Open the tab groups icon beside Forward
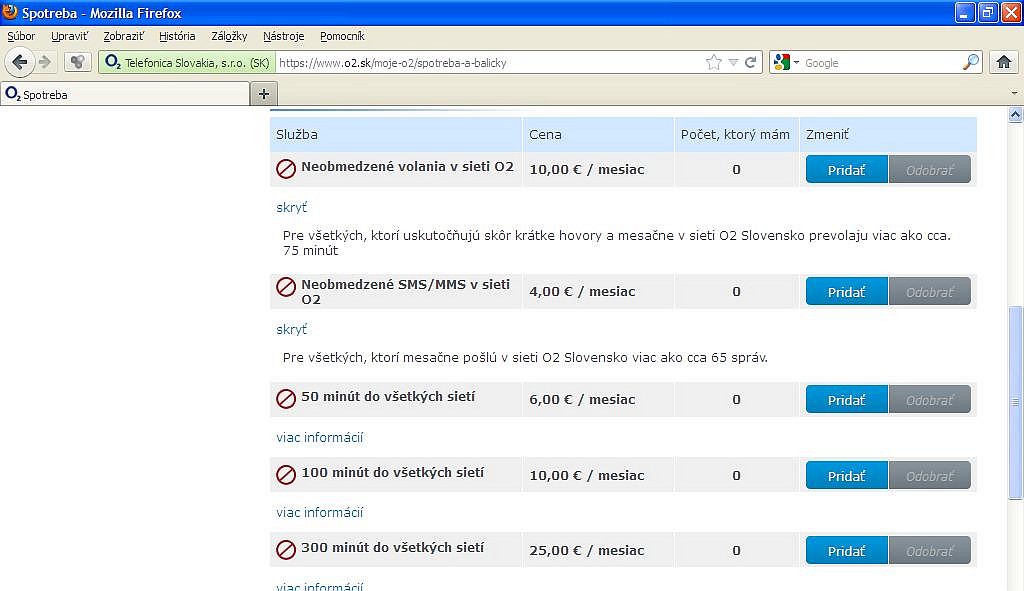 78,62
